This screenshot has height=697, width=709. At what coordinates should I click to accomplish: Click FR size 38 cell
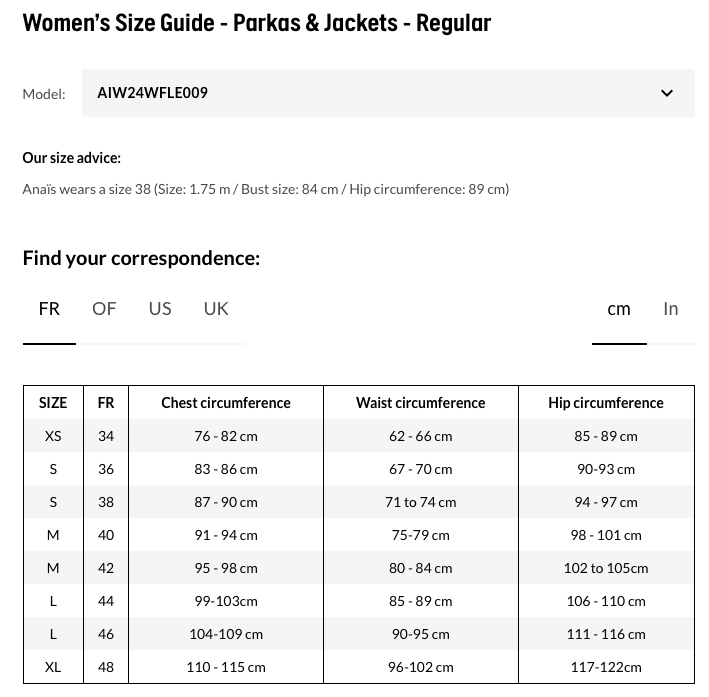(x=106, y=502)
